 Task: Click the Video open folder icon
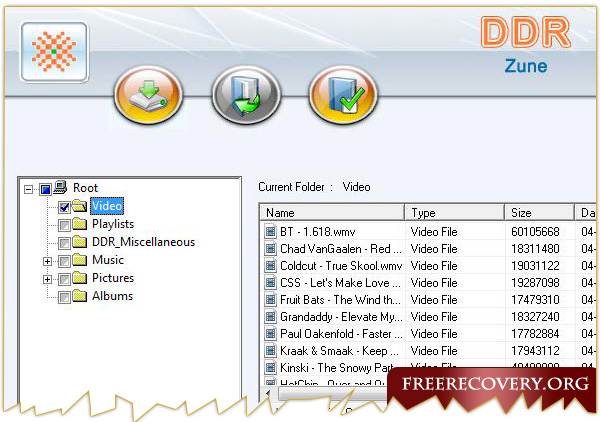pyautogui.click(x=80, y=206)
